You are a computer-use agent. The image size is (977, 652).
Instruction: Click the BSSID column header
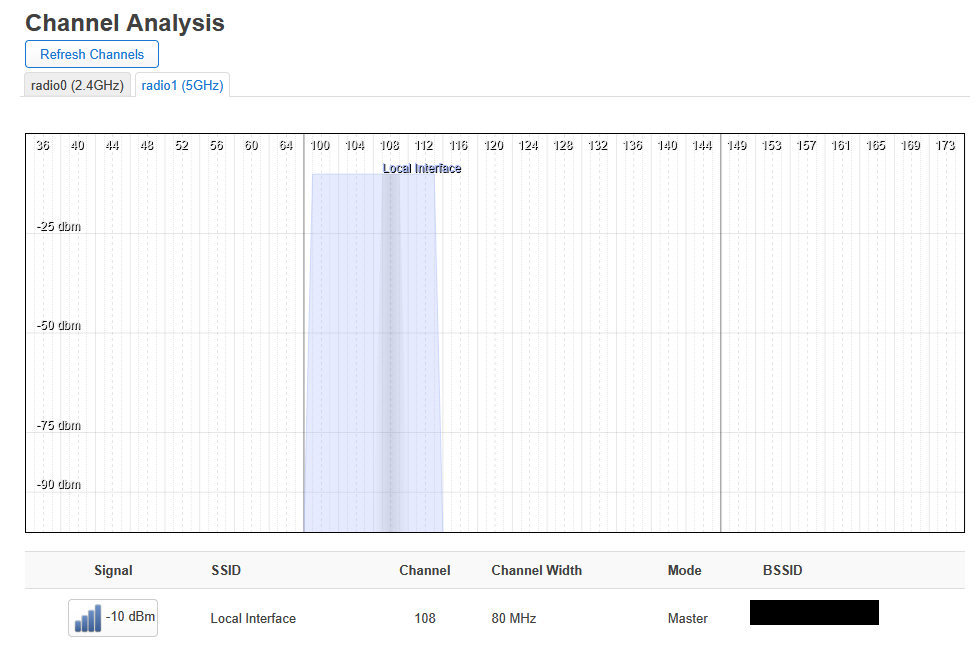(x=782, y=570)
